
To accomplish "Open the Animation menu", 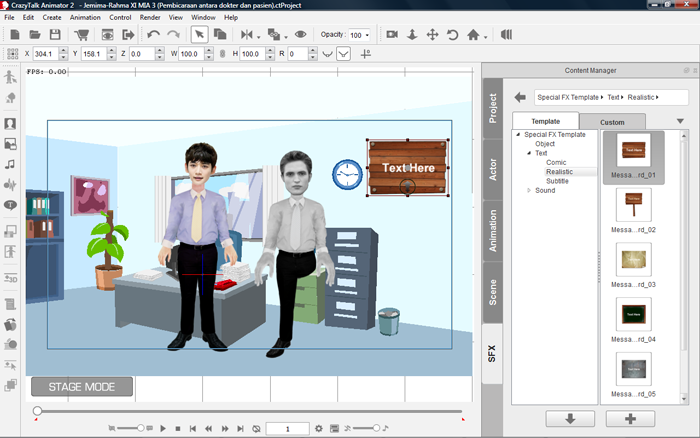I will coord(85,17).
